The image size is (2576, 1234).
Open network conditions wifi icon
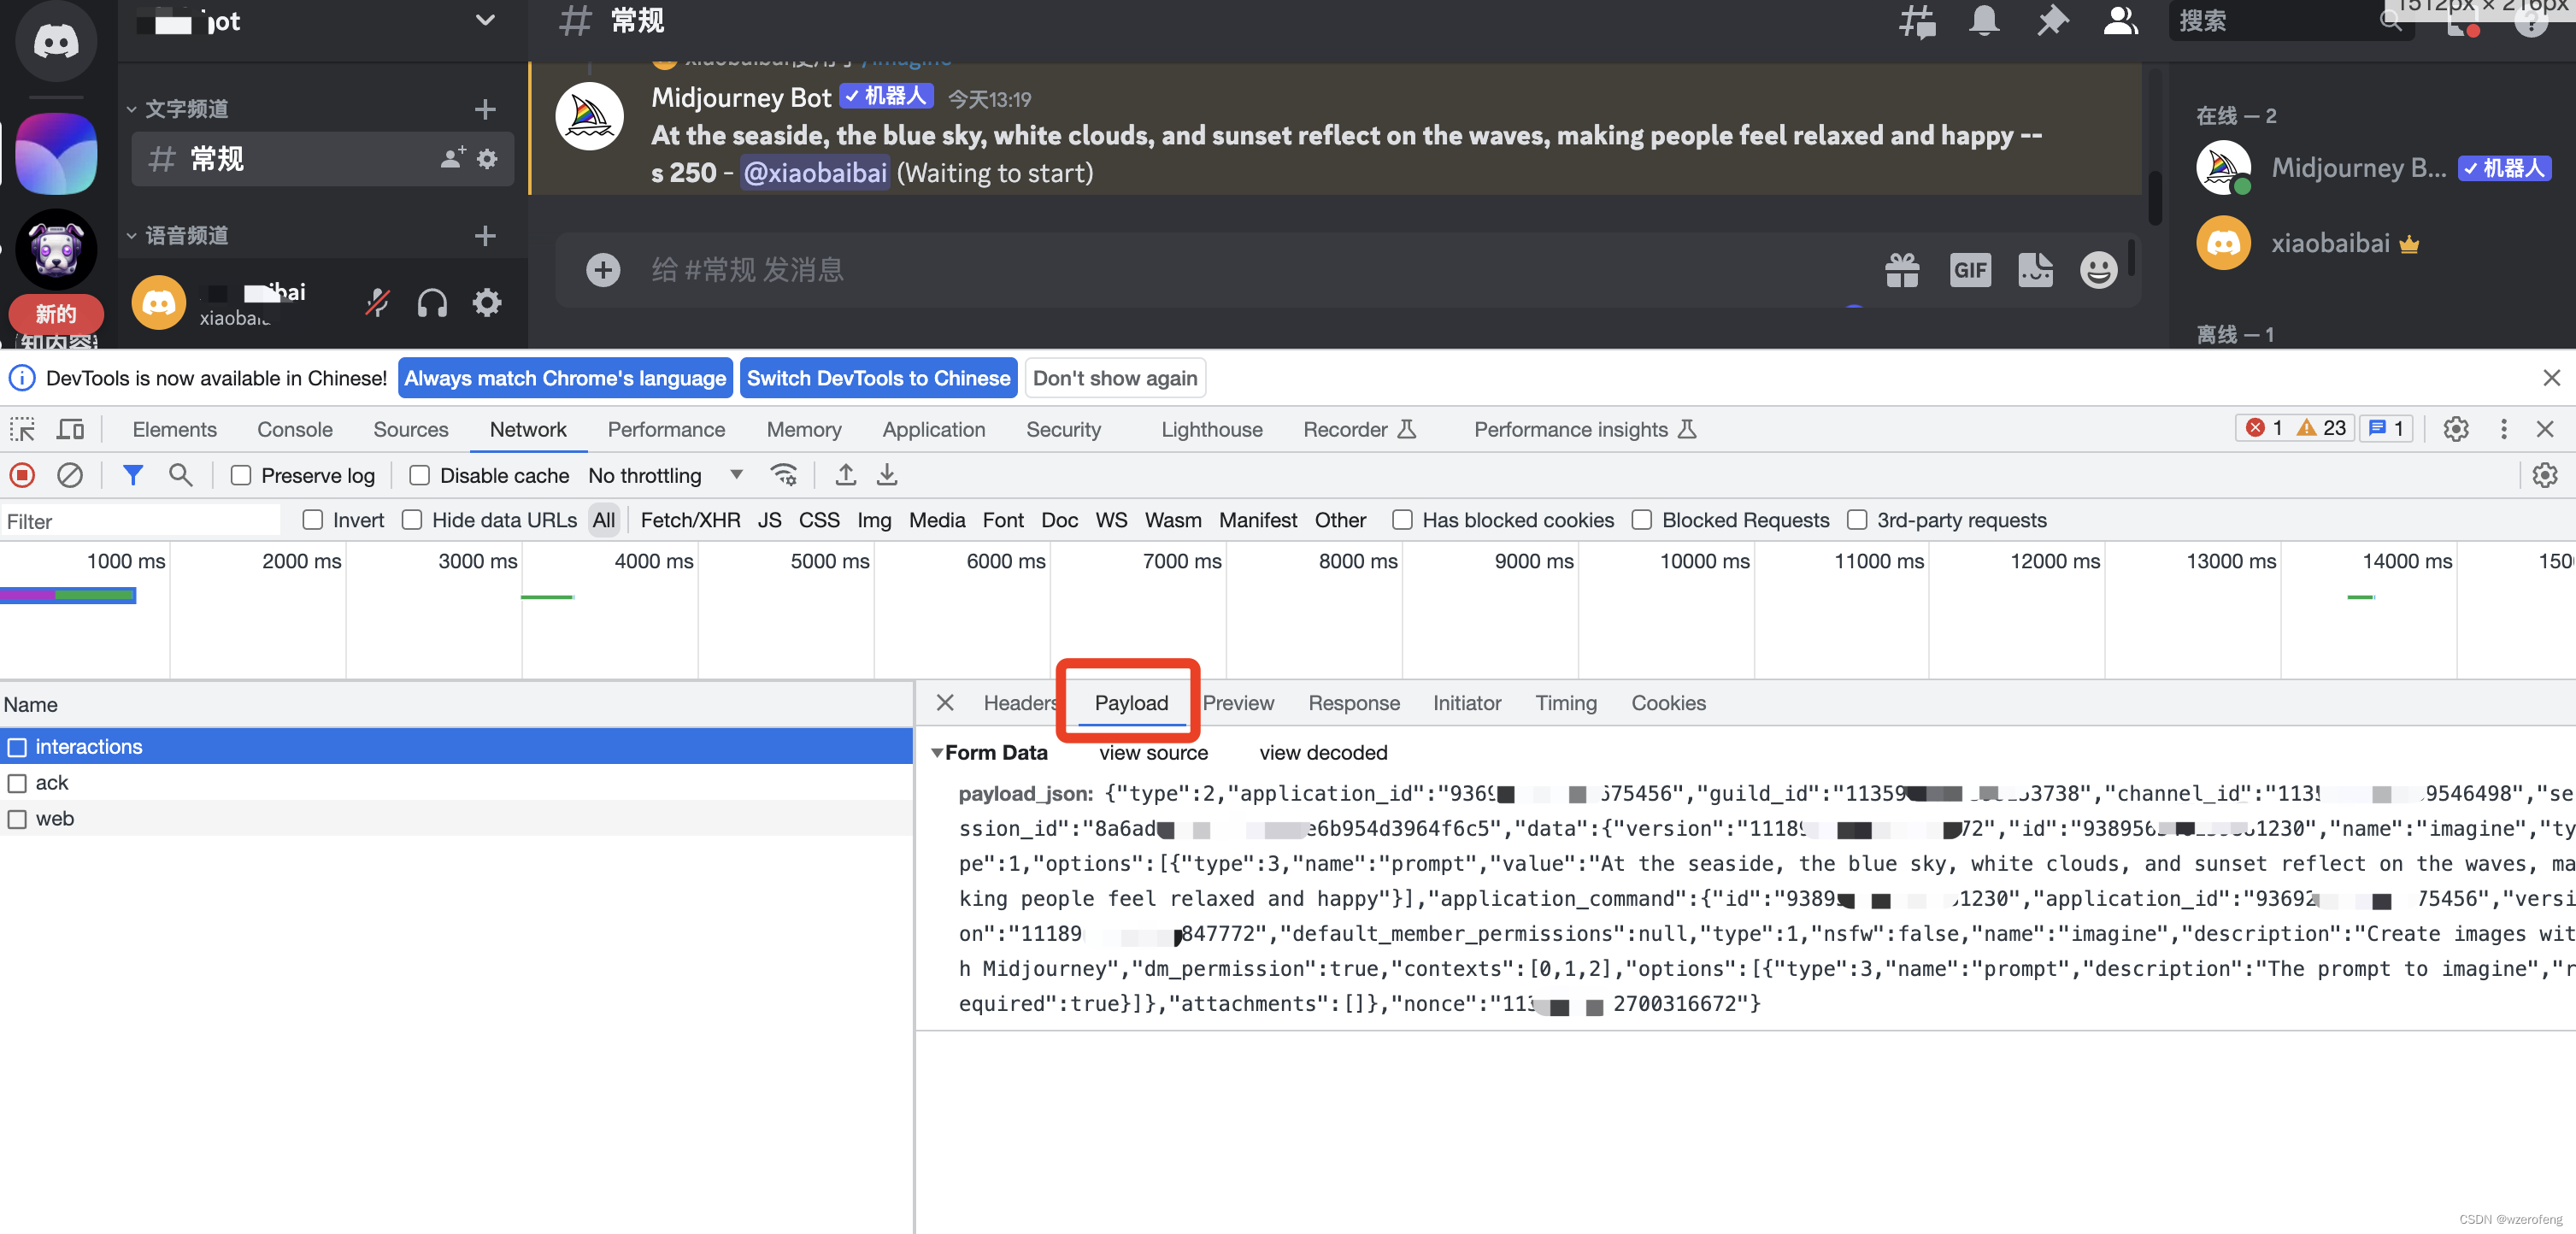point(784,476)
